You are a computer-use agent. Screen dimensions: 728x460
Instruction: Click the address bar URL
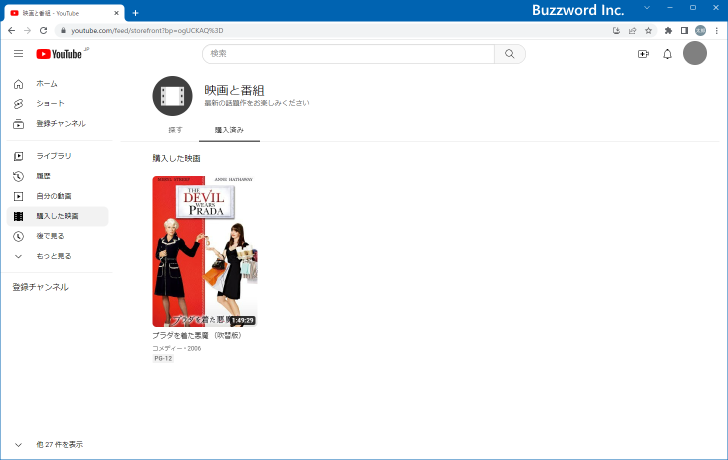(147, 31)
